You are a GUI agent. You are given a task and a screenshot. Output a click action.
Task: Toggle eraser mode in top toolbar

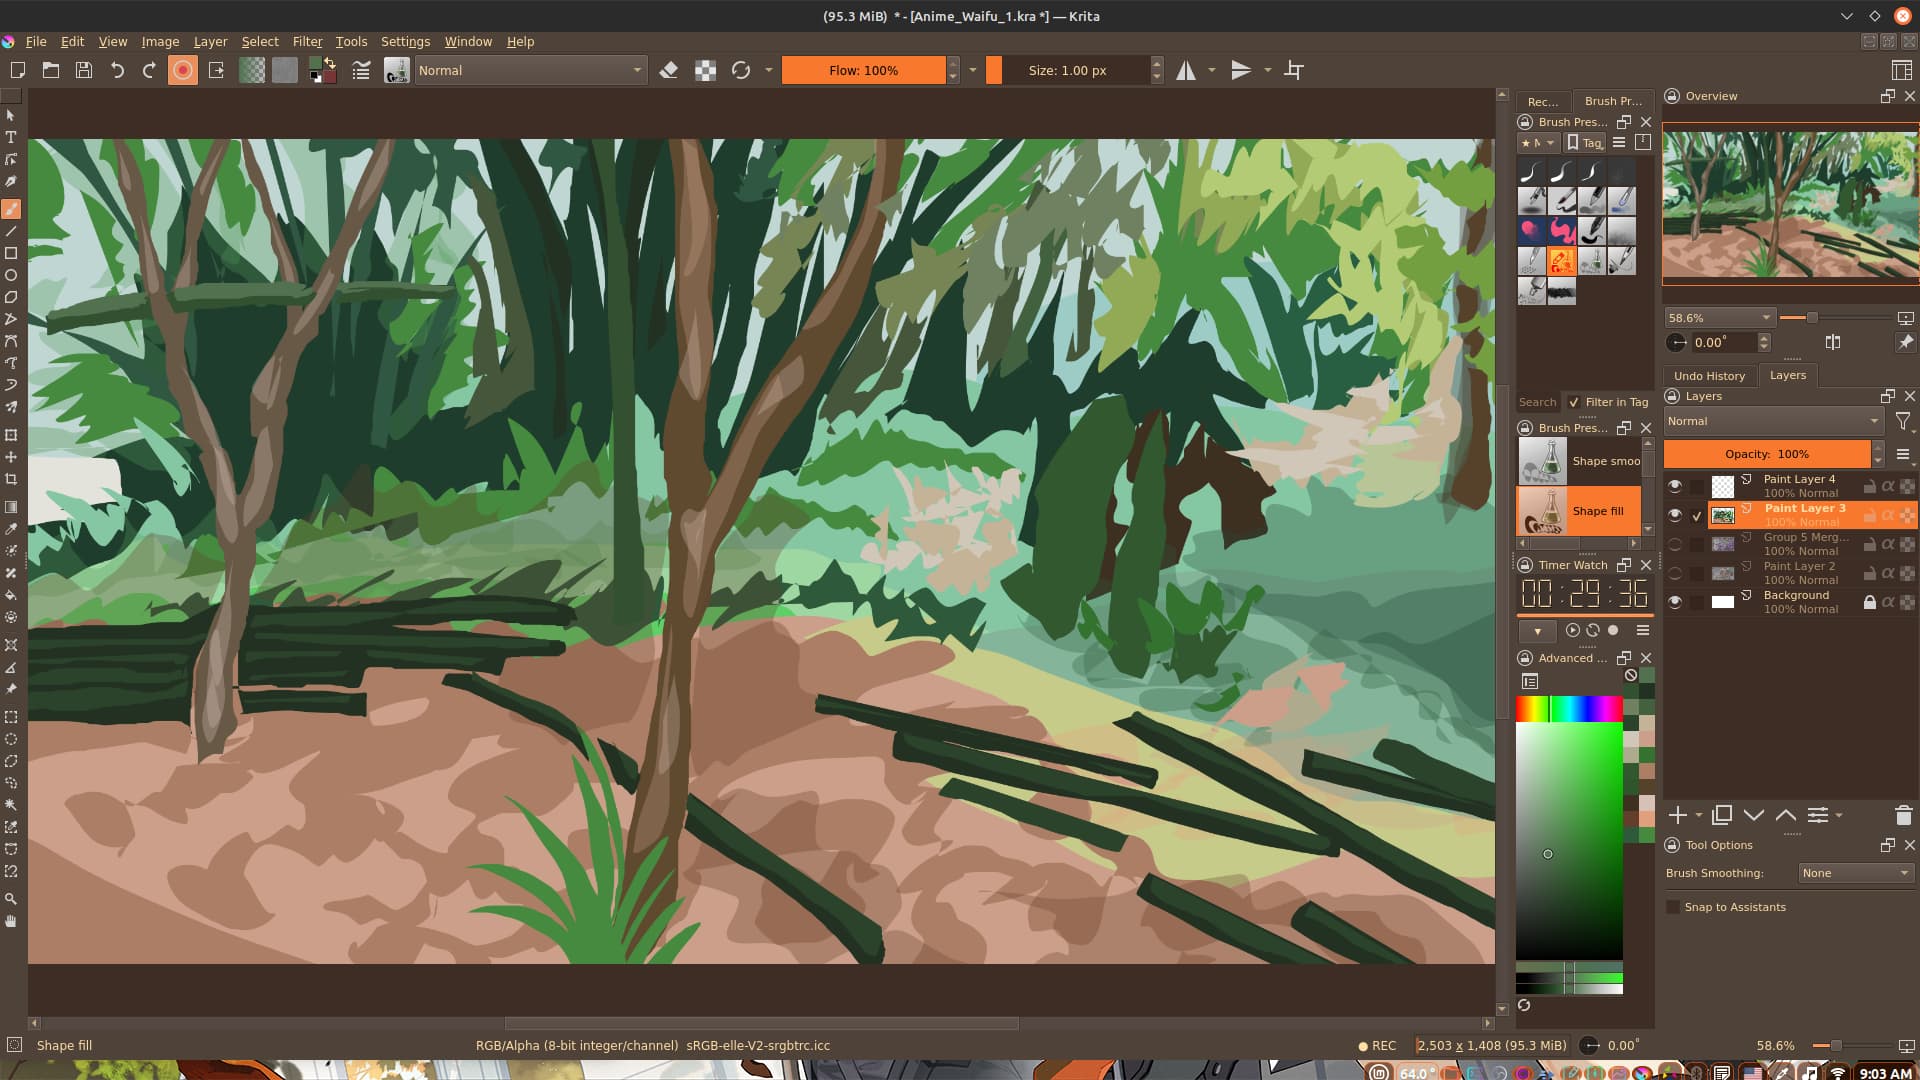coord(669,70)
